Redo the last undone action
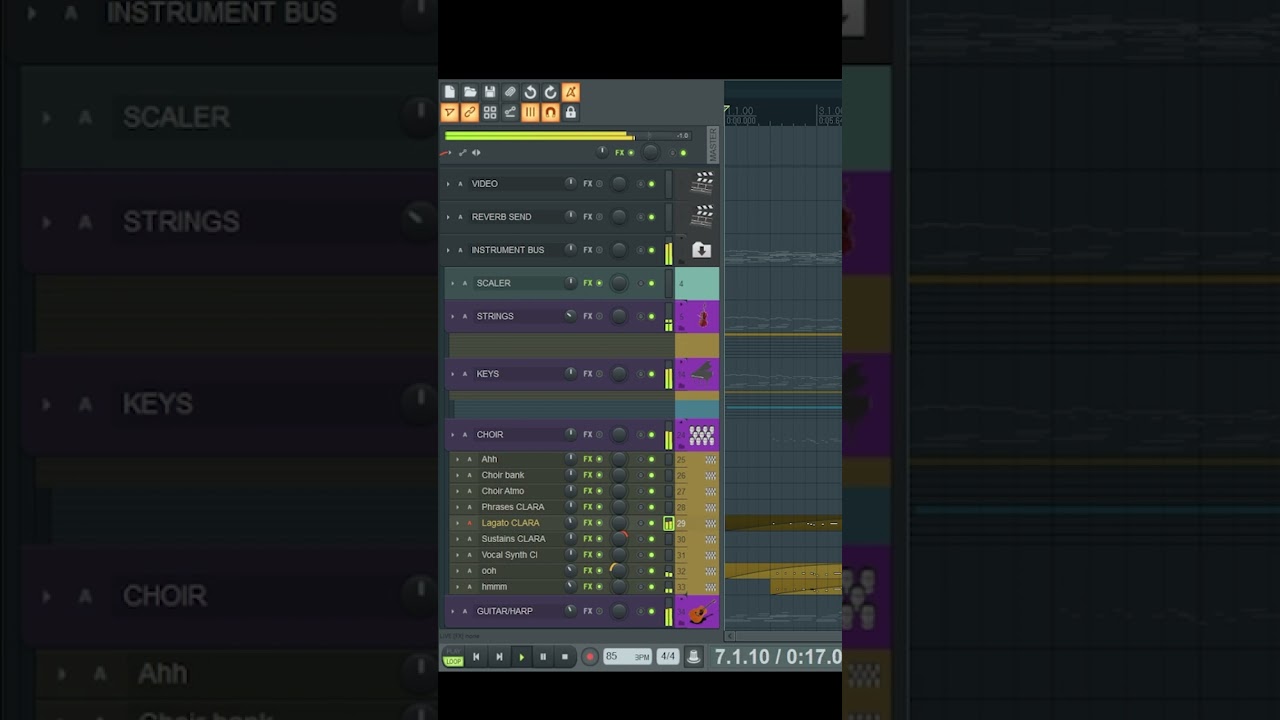1280x720 pixels. point(550,92)
